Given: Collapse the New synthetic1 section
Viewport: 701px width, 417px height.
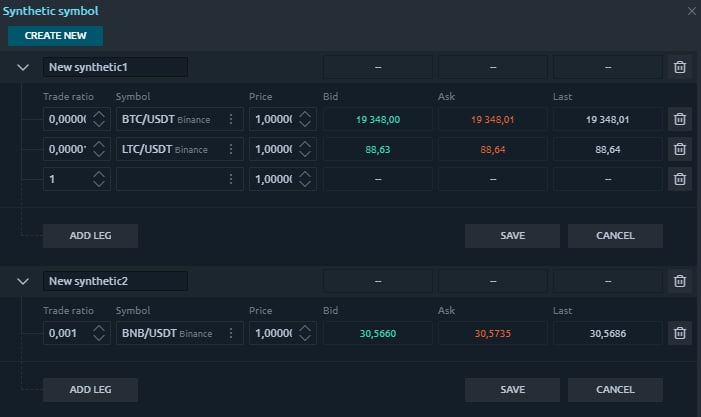Looking at the screenshot, I should (x=23, y=67).
